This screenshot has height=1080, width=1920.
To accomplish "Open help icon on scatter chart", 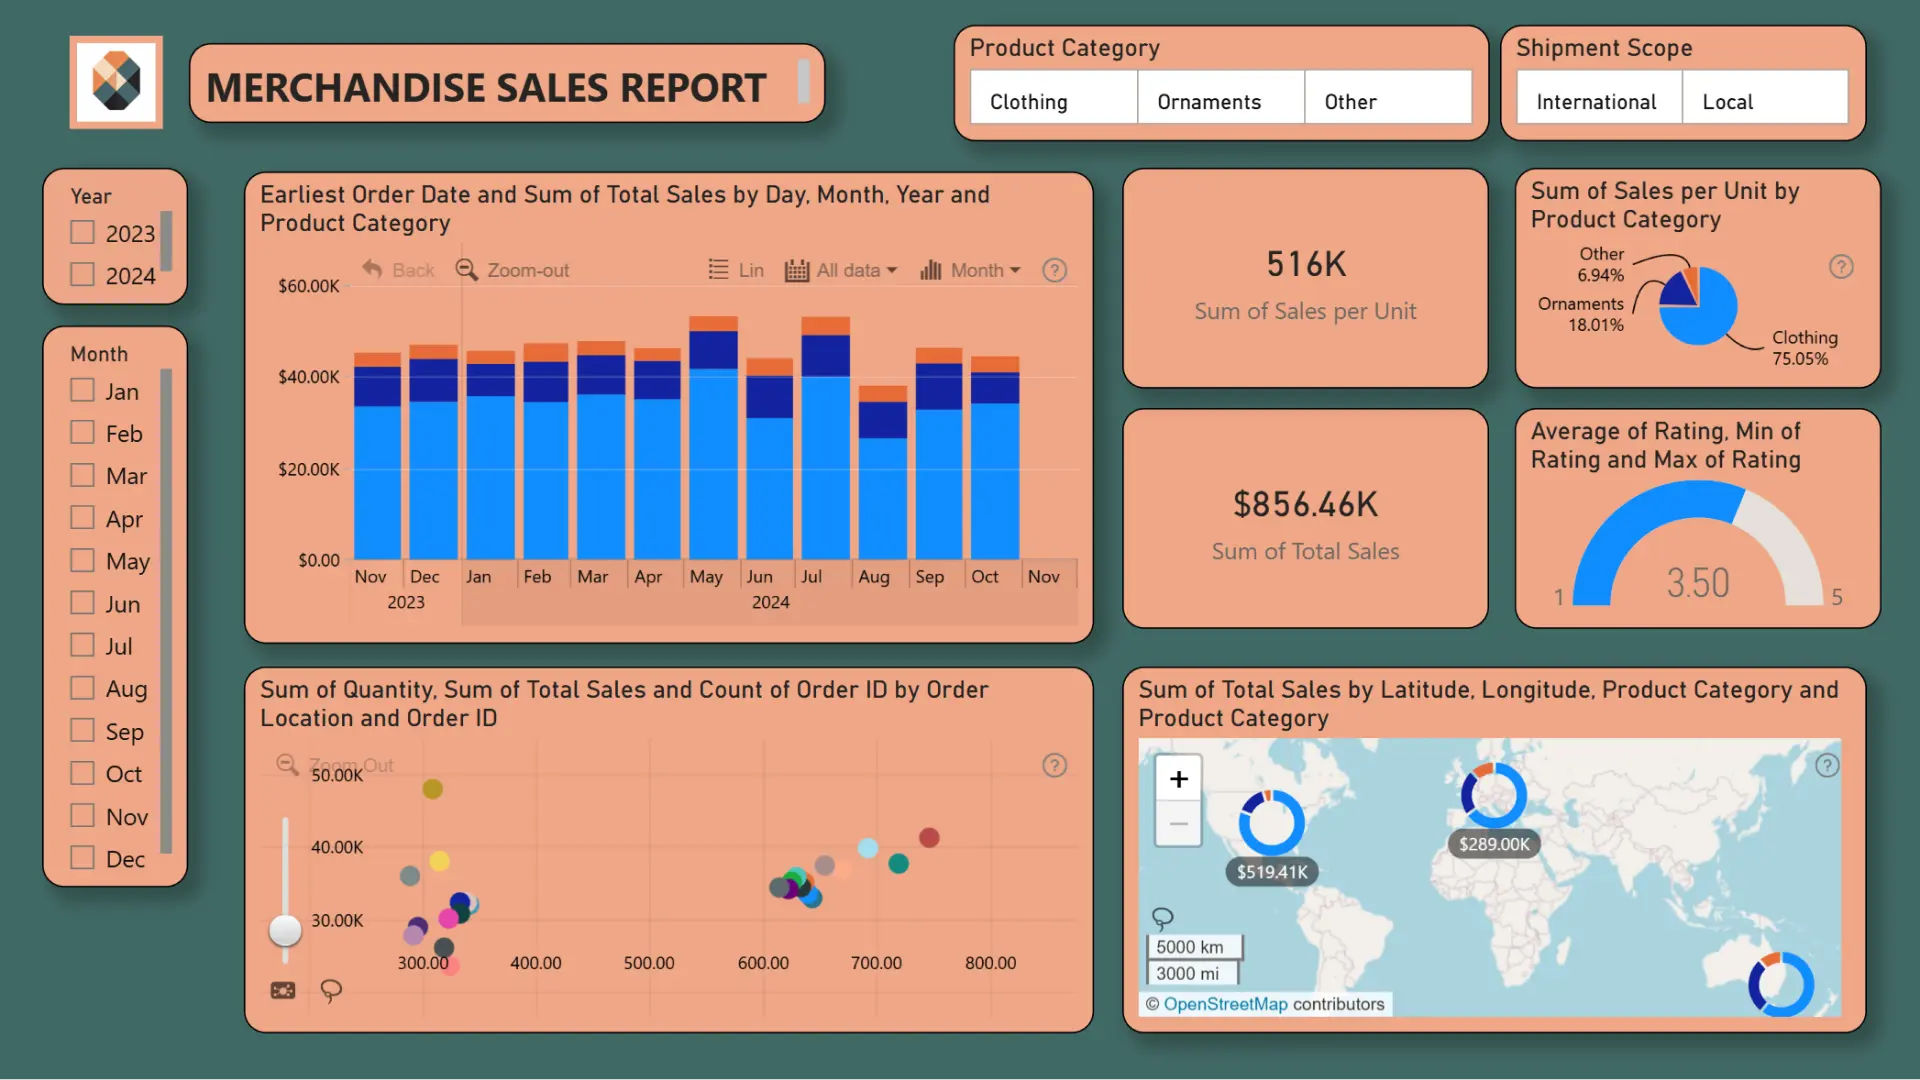I will click(1054, 765).
